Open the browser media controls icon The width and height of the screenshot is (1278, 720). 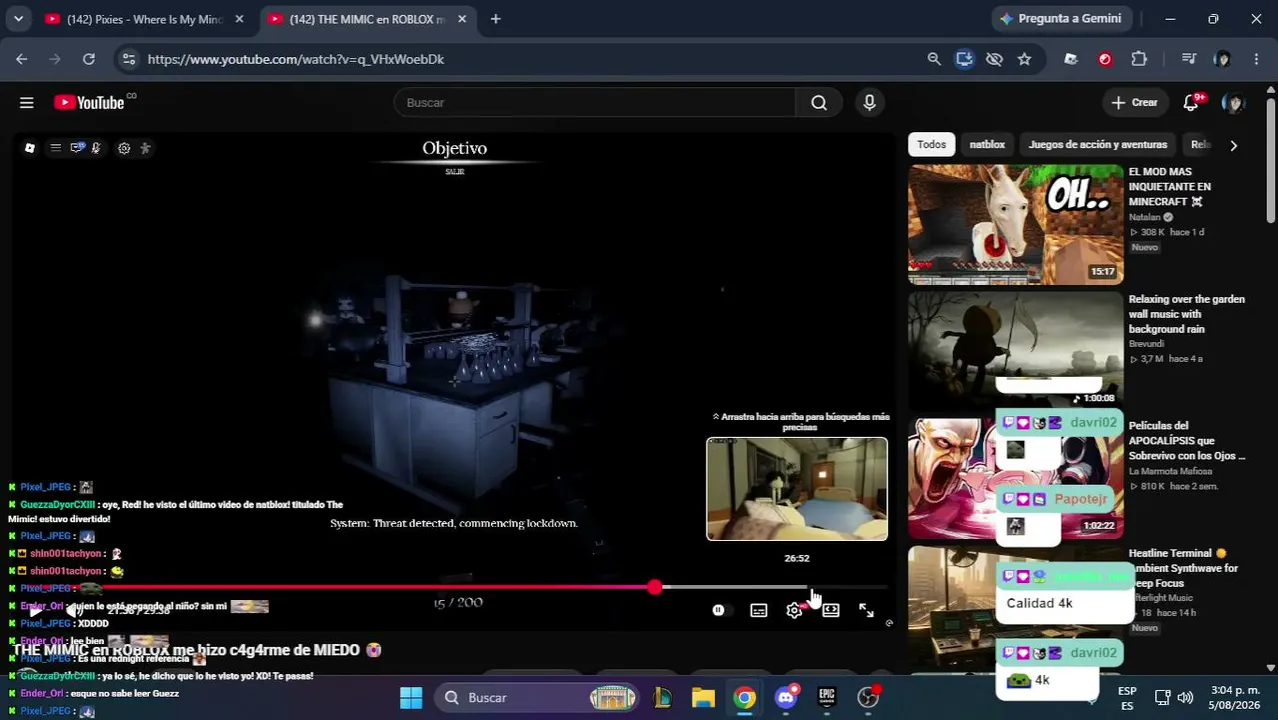pyautogui.click(x=1189, y=59)
